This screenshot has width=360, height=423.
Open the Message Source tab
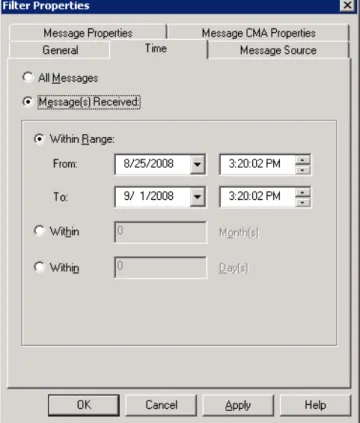[x=278, y=50]
